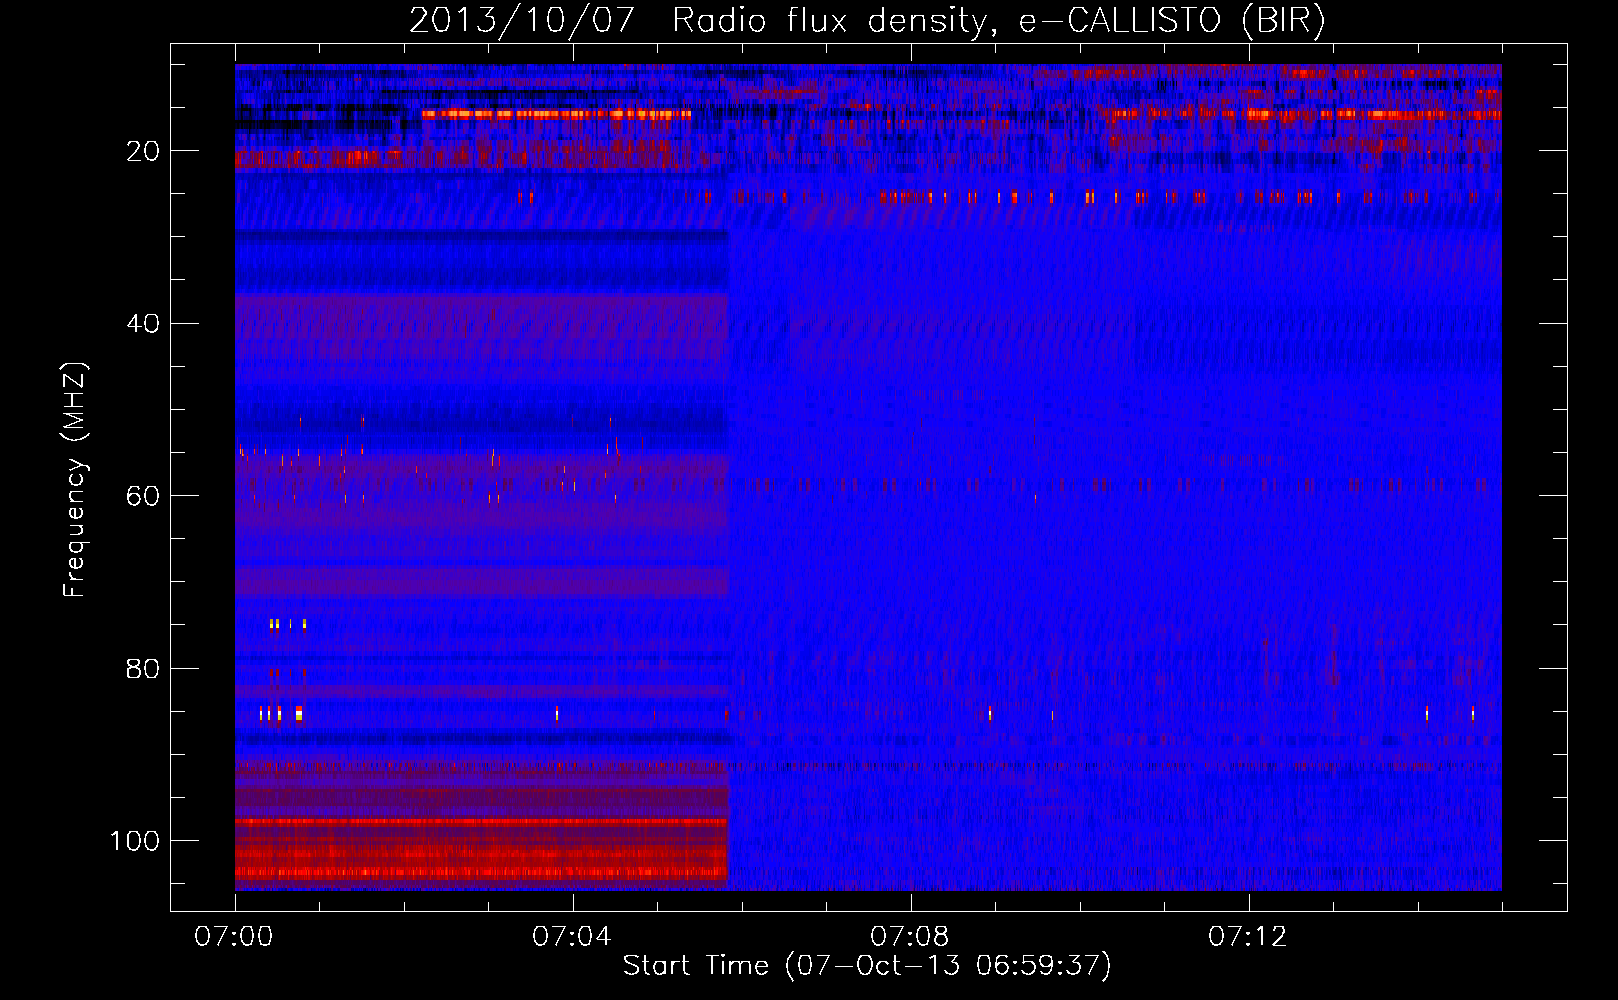Click the '80' frequency tick label
1618x1000 pixels.
143,668
